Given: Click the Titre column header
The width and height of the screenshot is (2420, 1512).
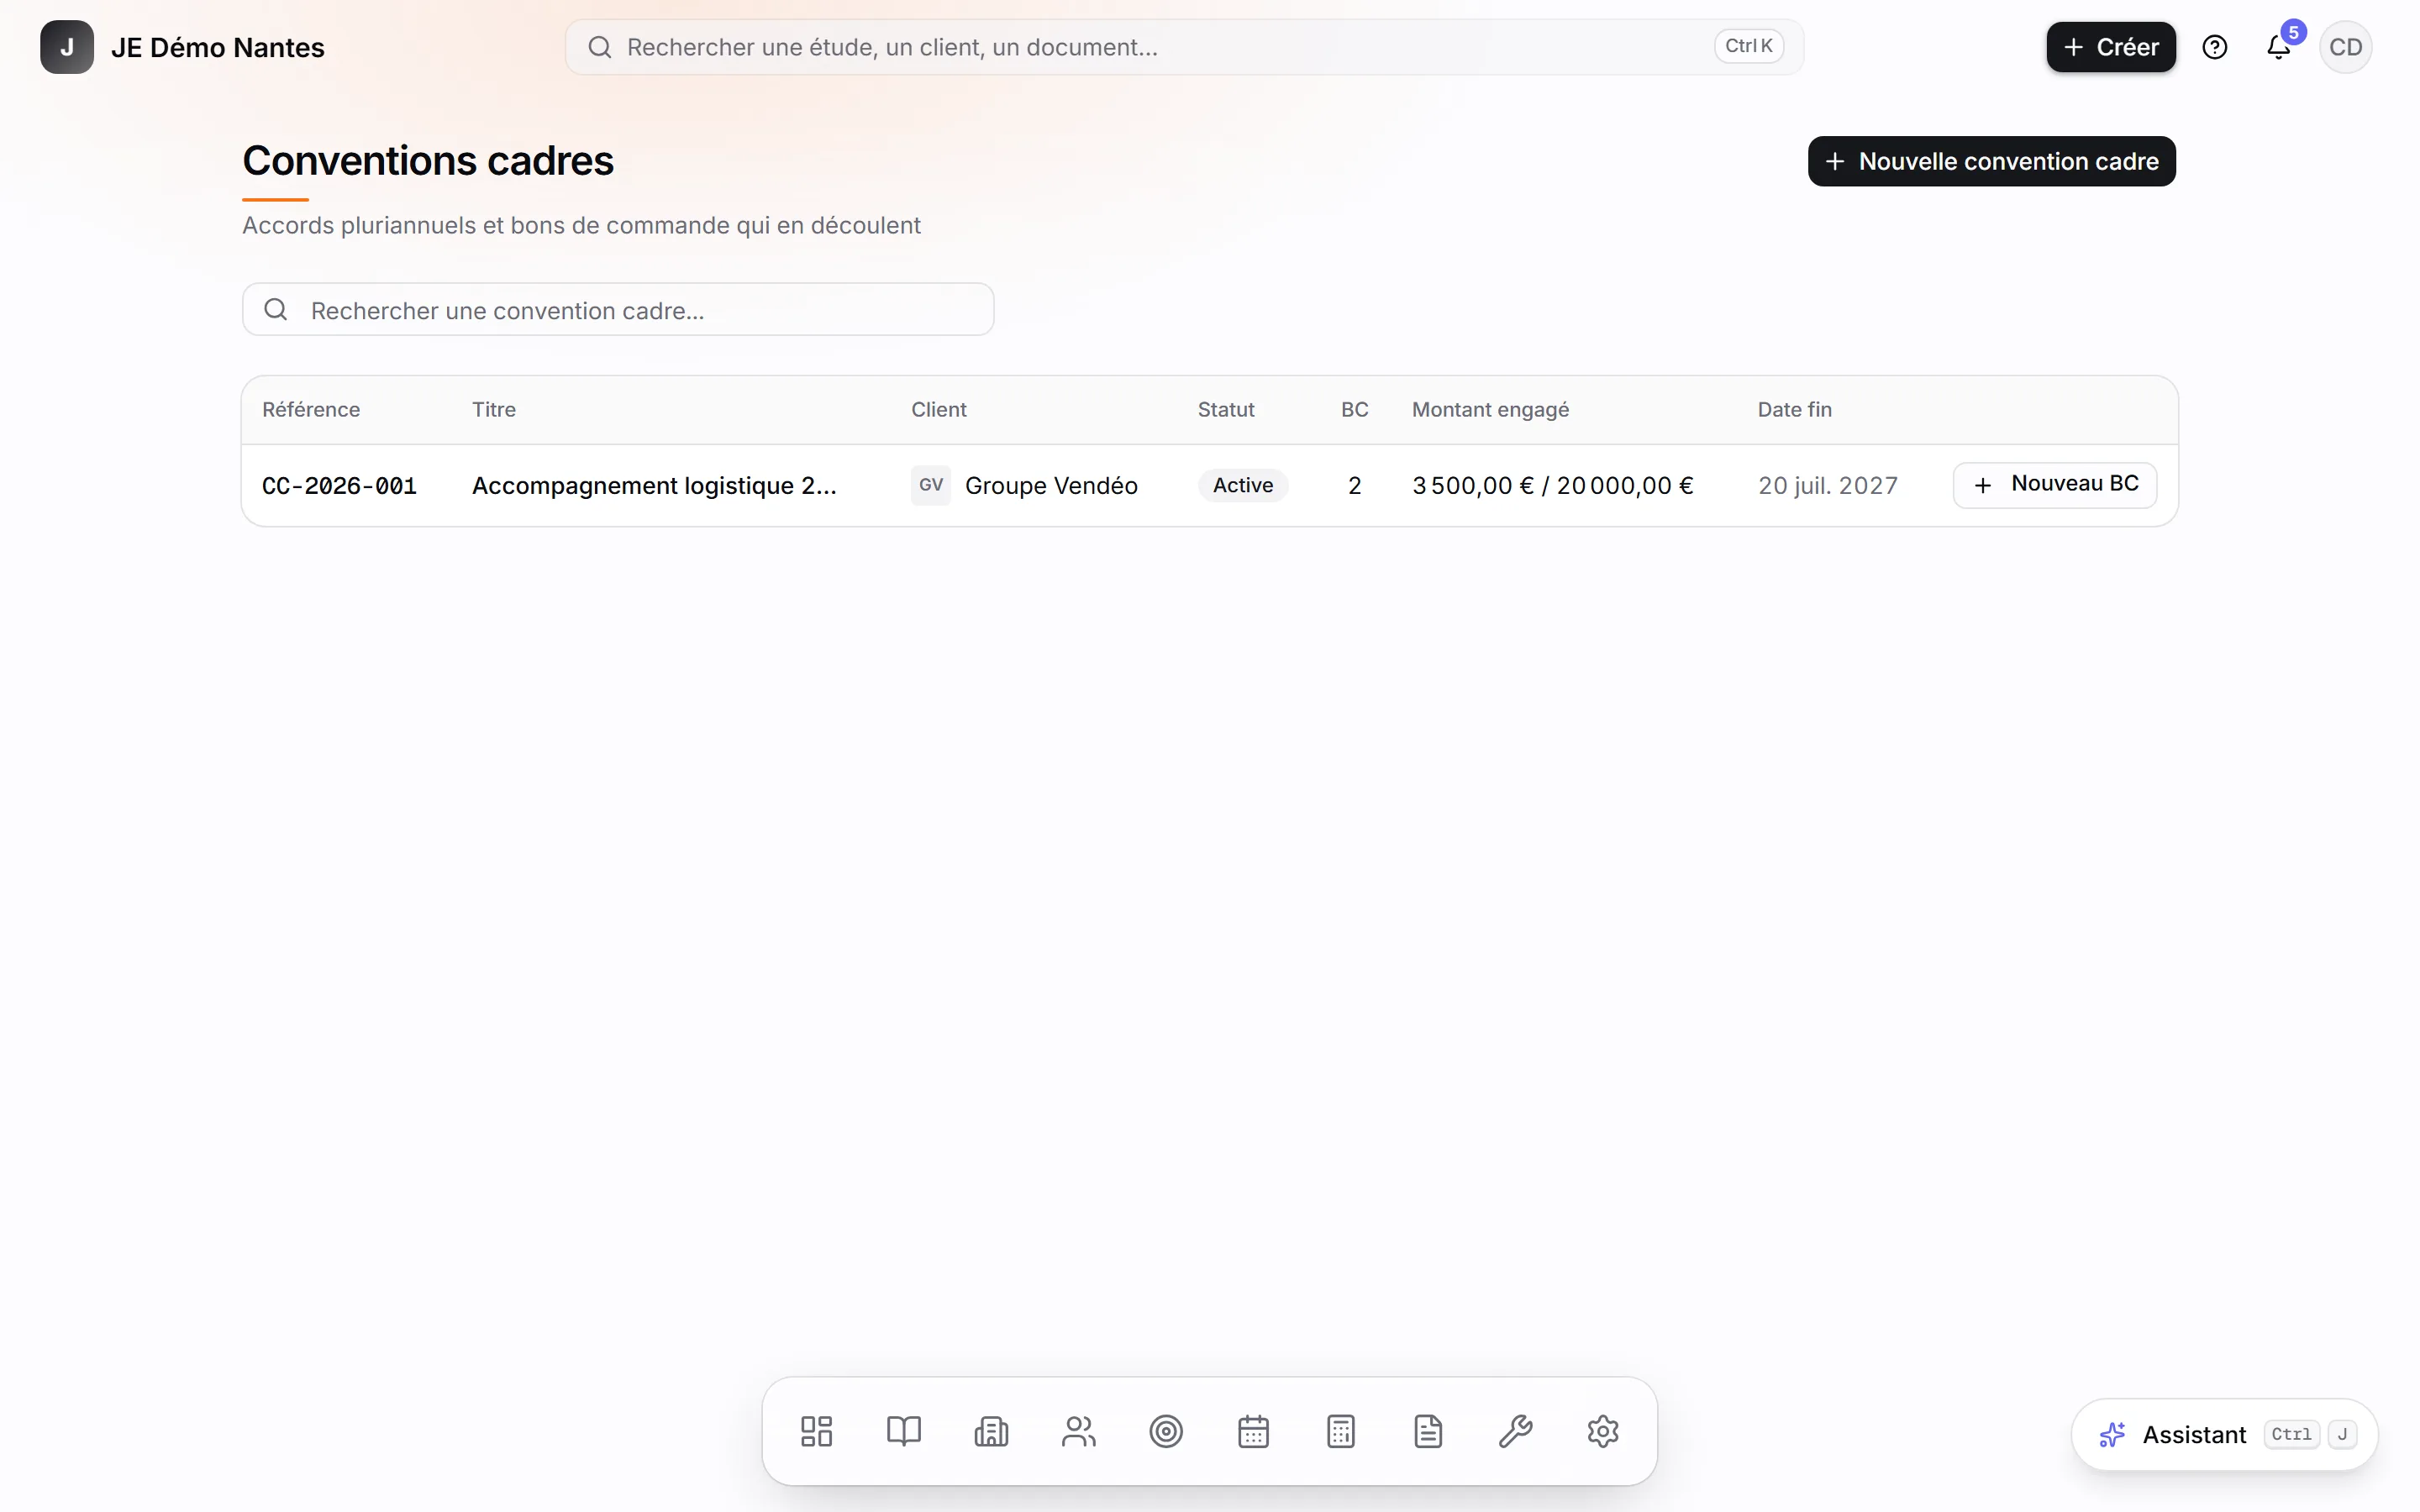Looking at the screenshot, I should coord(494,410).
